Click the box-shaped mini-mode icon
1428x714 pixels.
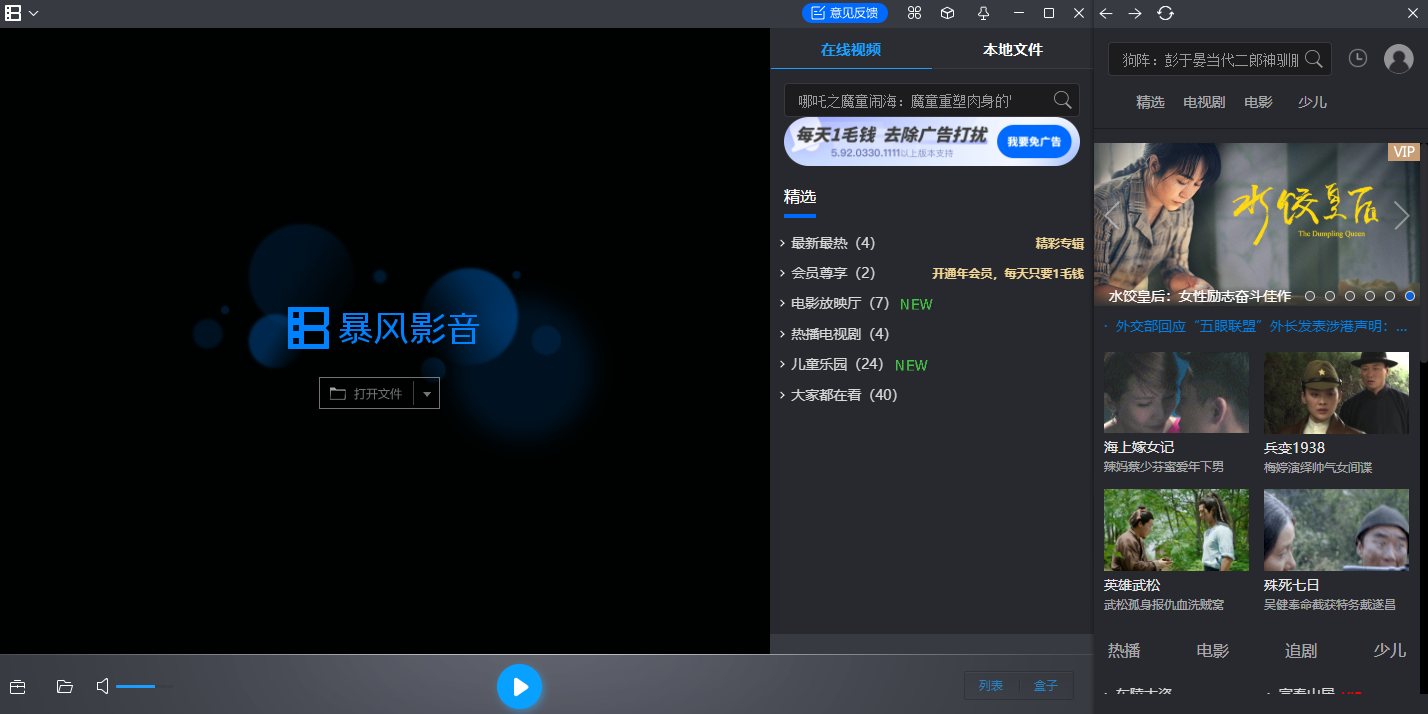click(x=946, y=13)
